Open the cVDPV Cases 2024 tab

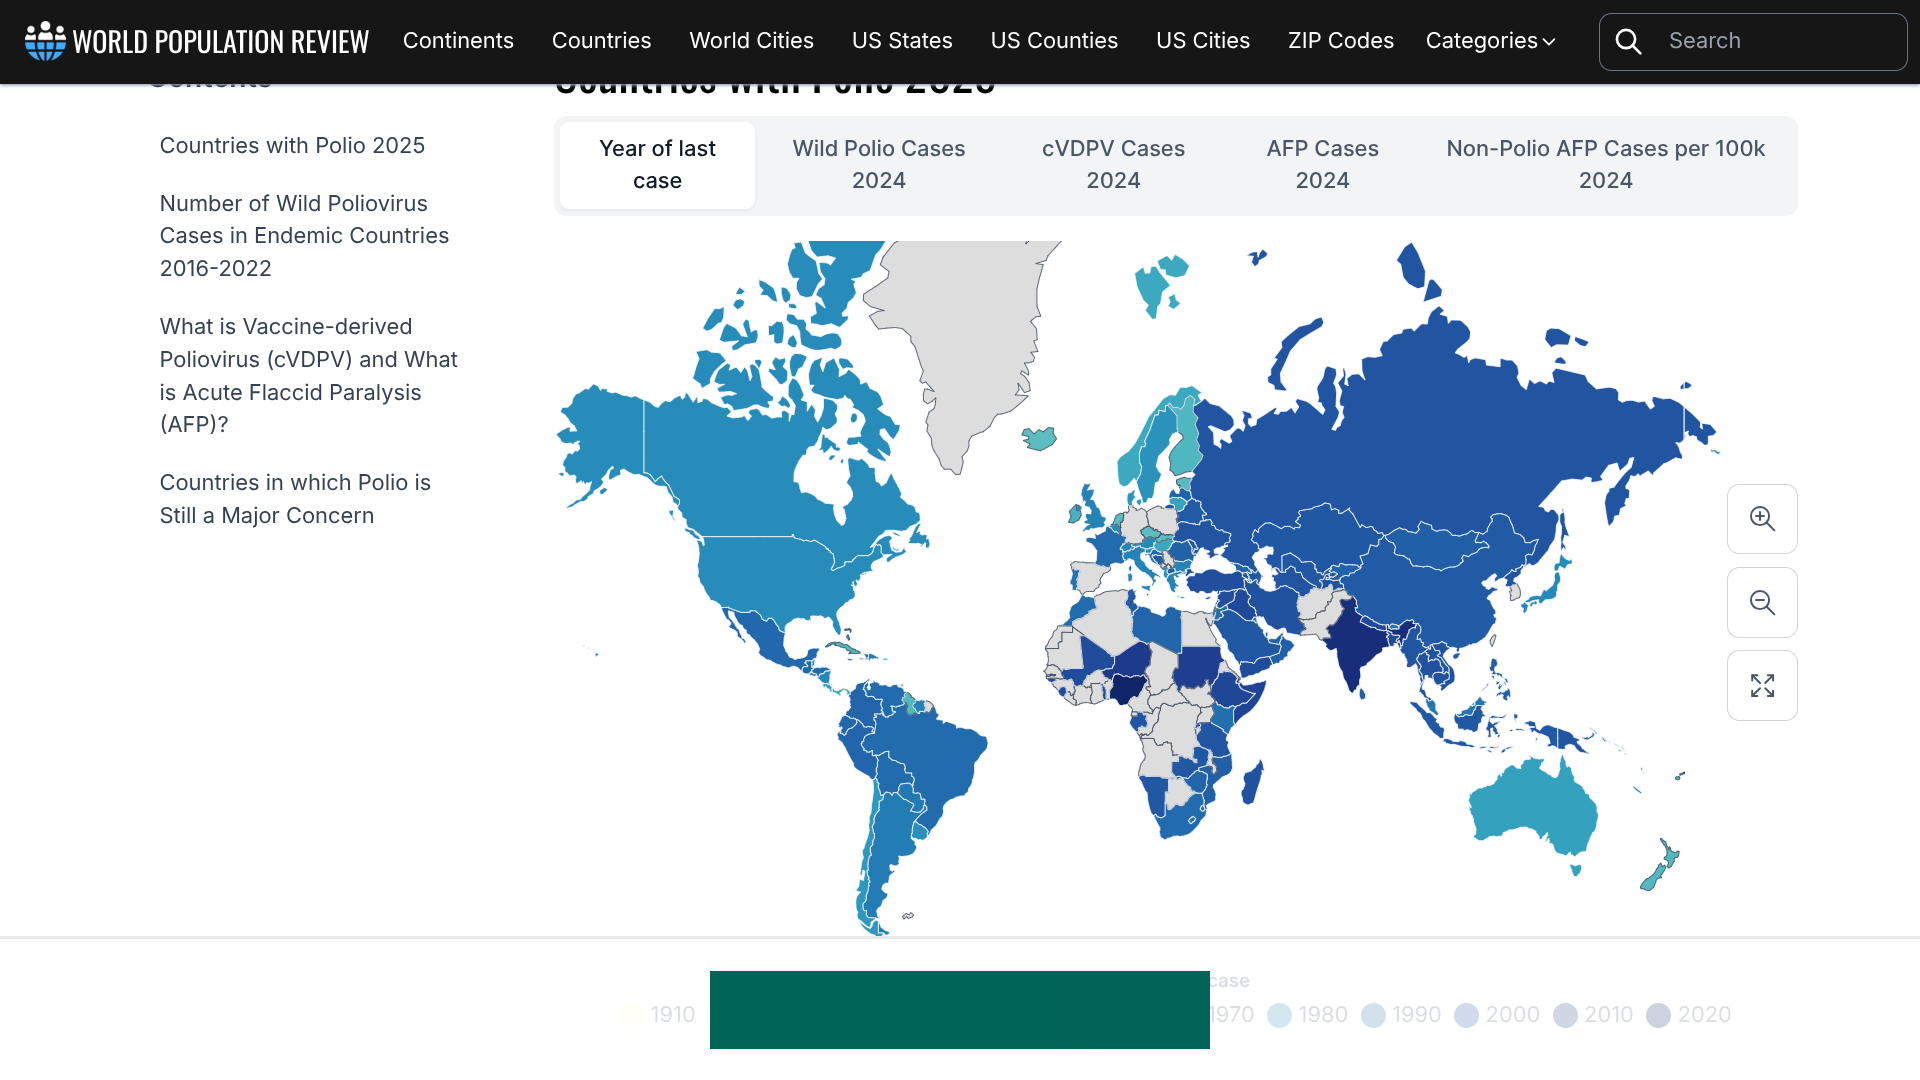(1113, 165)
